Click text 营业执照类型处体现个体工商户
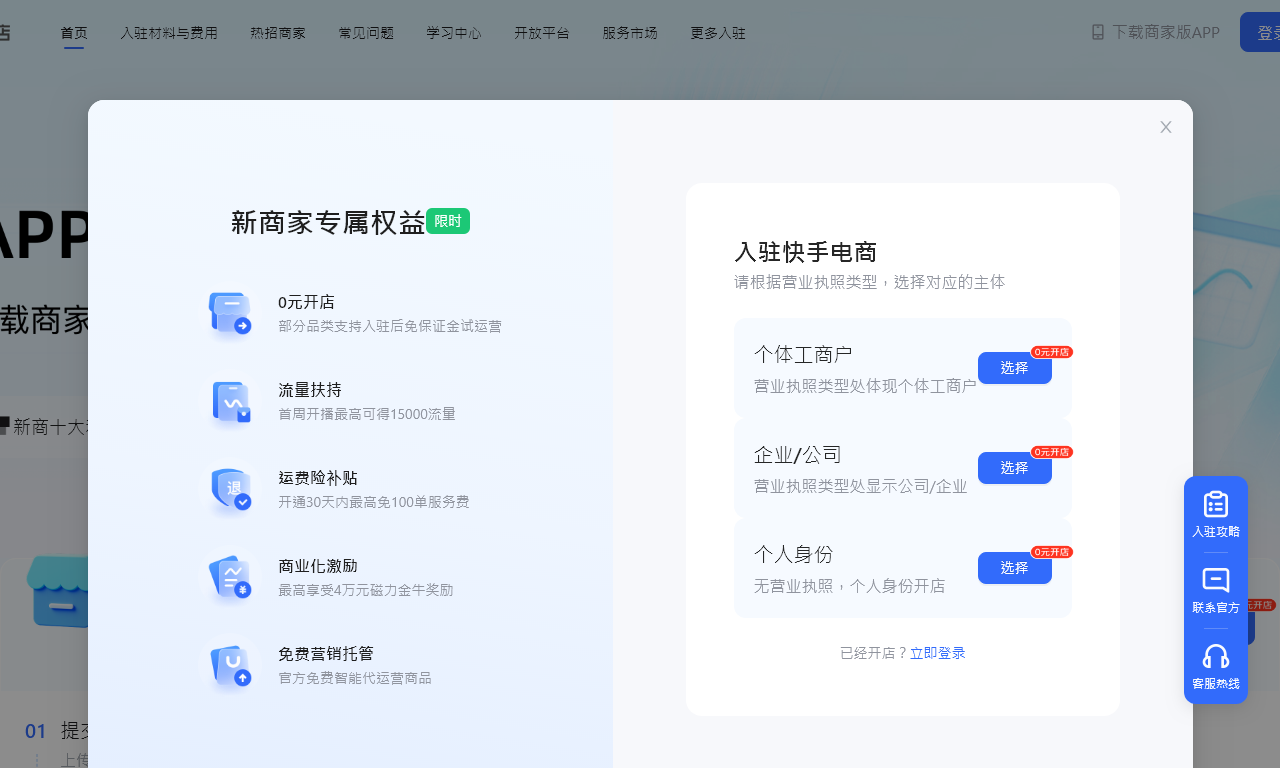The height and width of the screenshot is (768, 1280). [x=865, y=386]
